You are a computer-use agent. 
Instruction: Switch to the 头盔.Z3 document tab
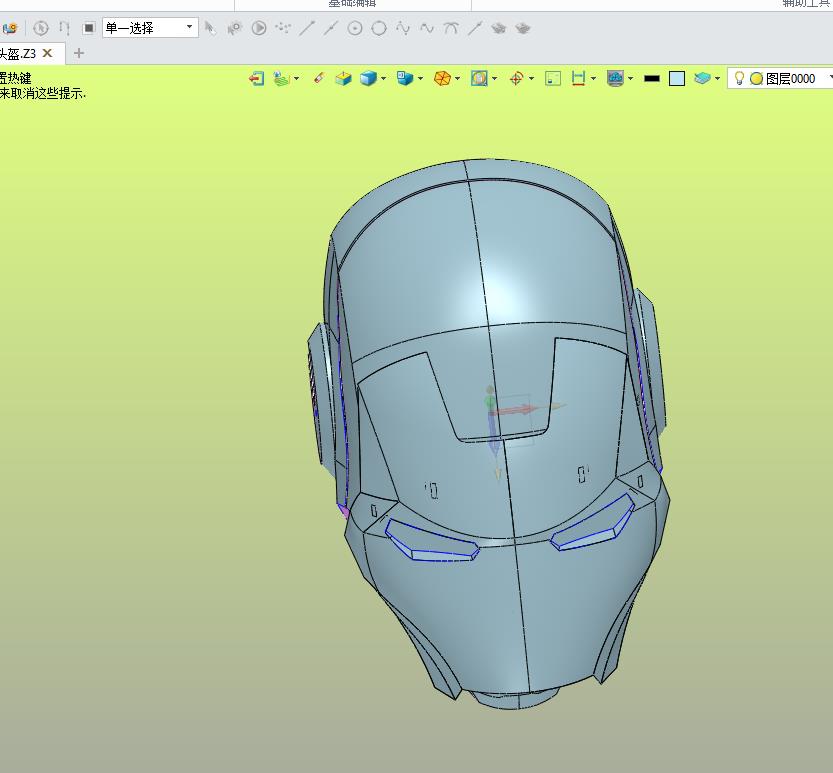[x=18, y=53]
